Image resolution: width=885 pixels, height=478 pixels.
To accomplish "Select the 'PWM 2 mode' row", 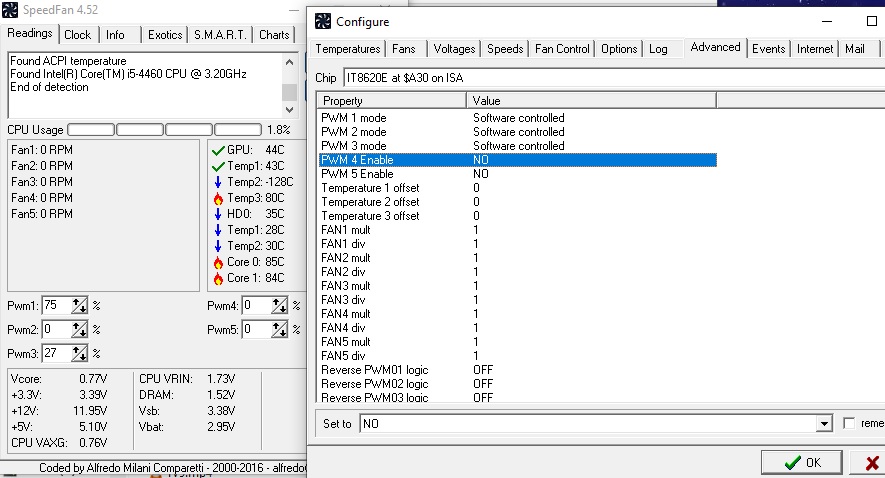I will [518, 132].
